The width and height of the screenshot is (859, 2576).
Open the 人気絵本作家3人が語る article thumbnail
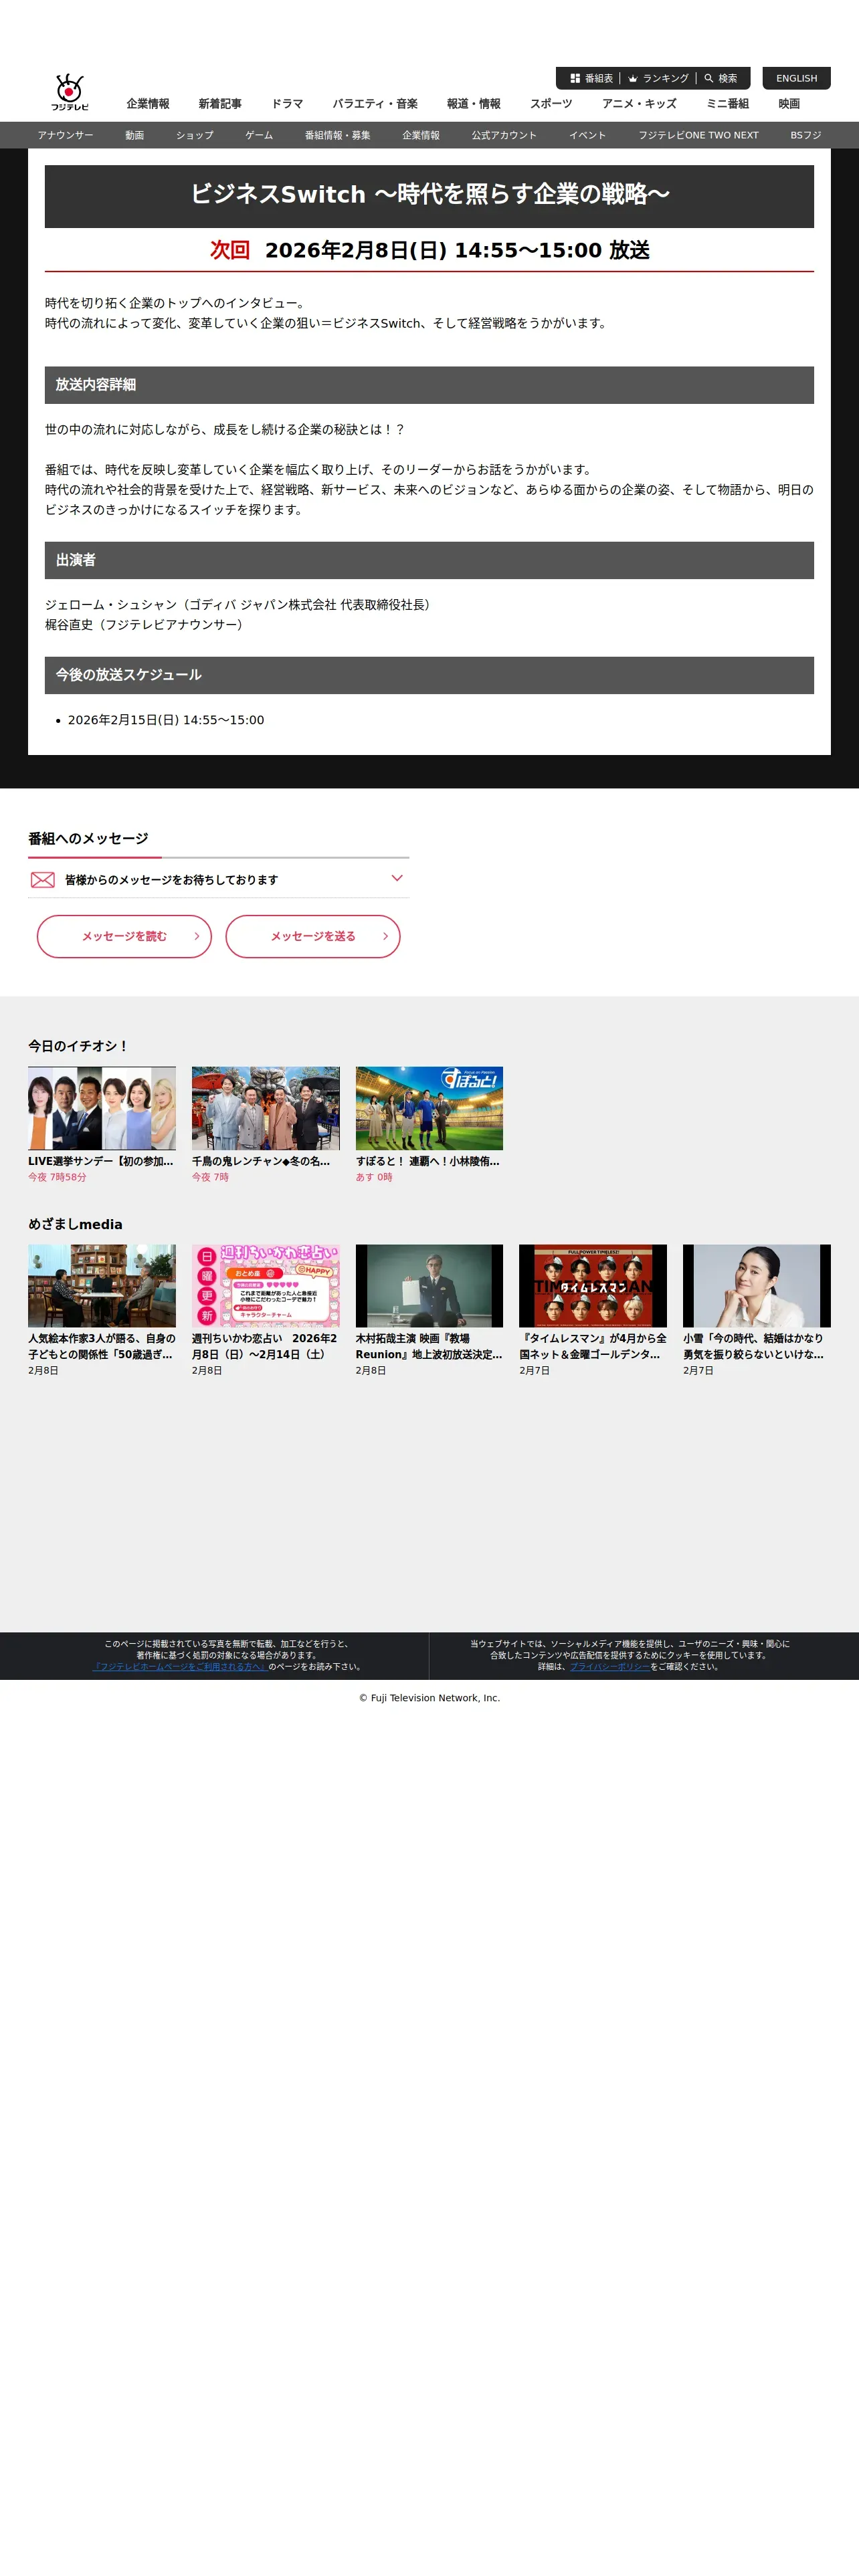pos(102,1286)
